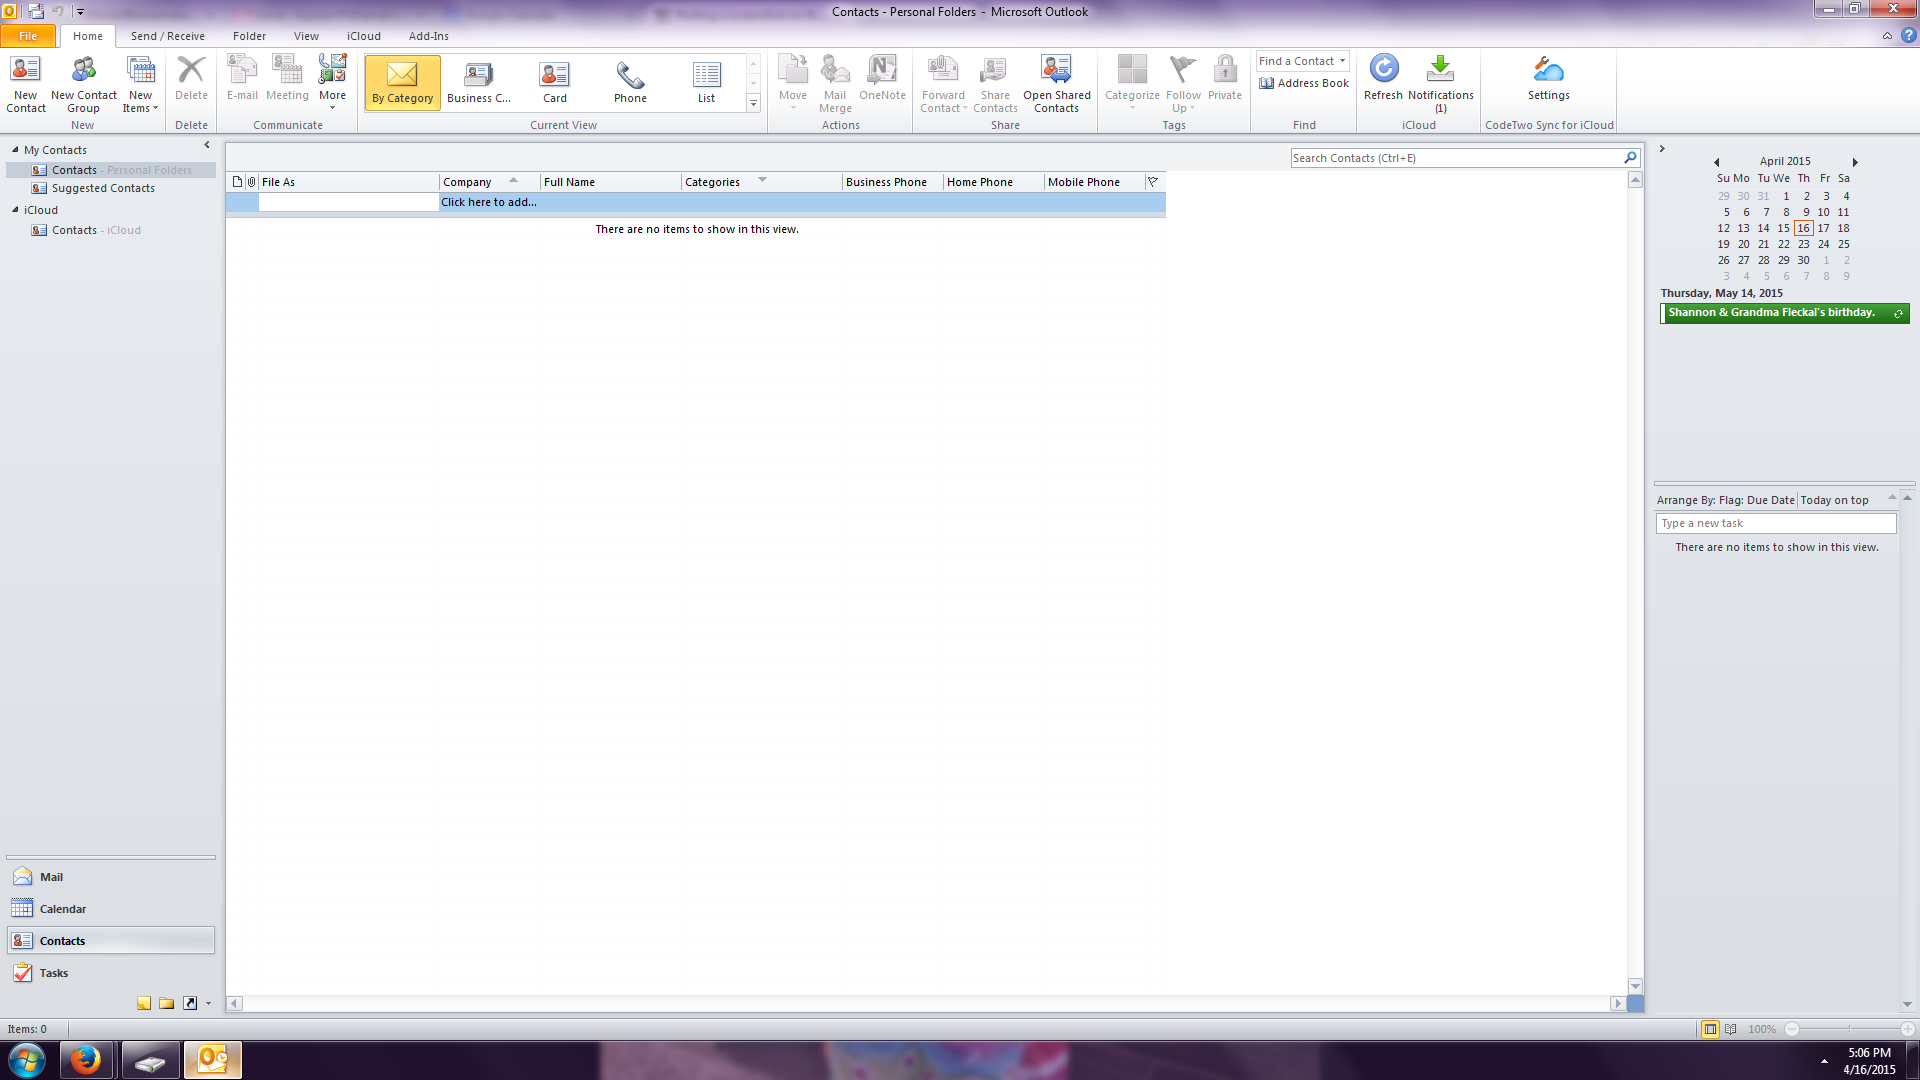Image resolution: width=1920 pixels, height=1080 pixels.
Task: Open the iCloud ribbon tab
Action: coord(364,36)
